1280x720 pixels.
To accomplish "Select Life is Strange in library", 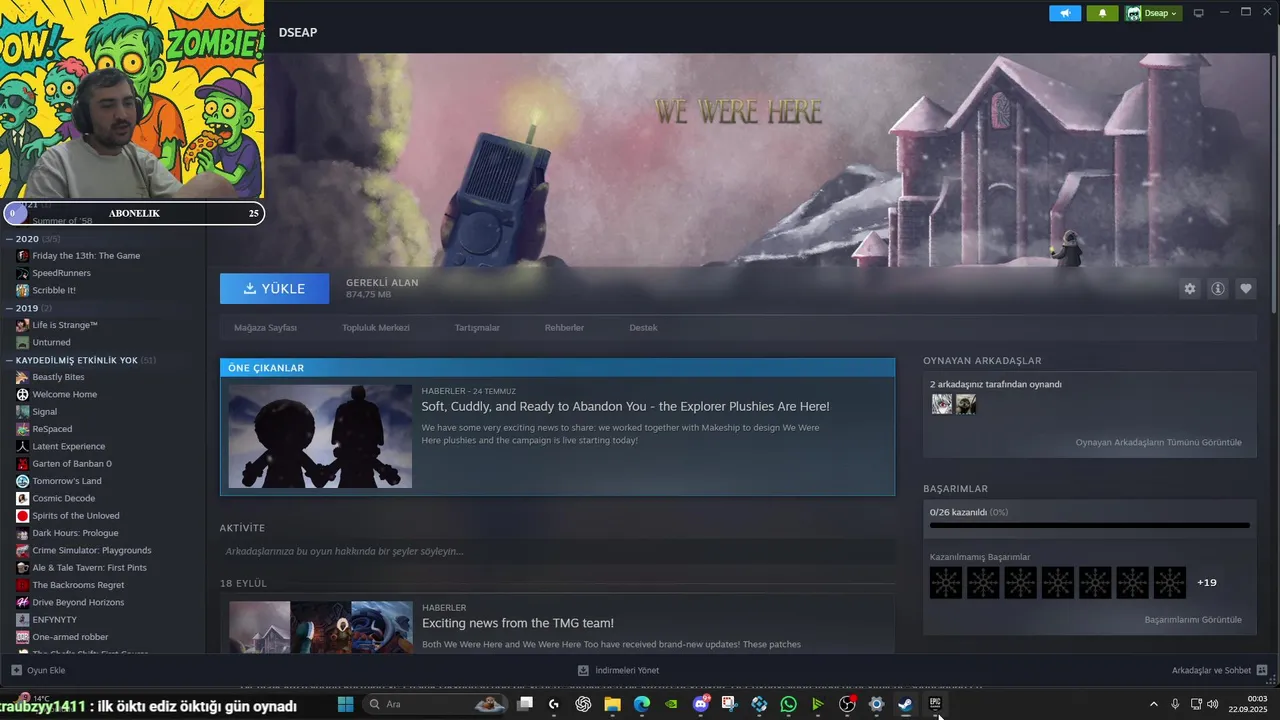I will coord(65,325).
